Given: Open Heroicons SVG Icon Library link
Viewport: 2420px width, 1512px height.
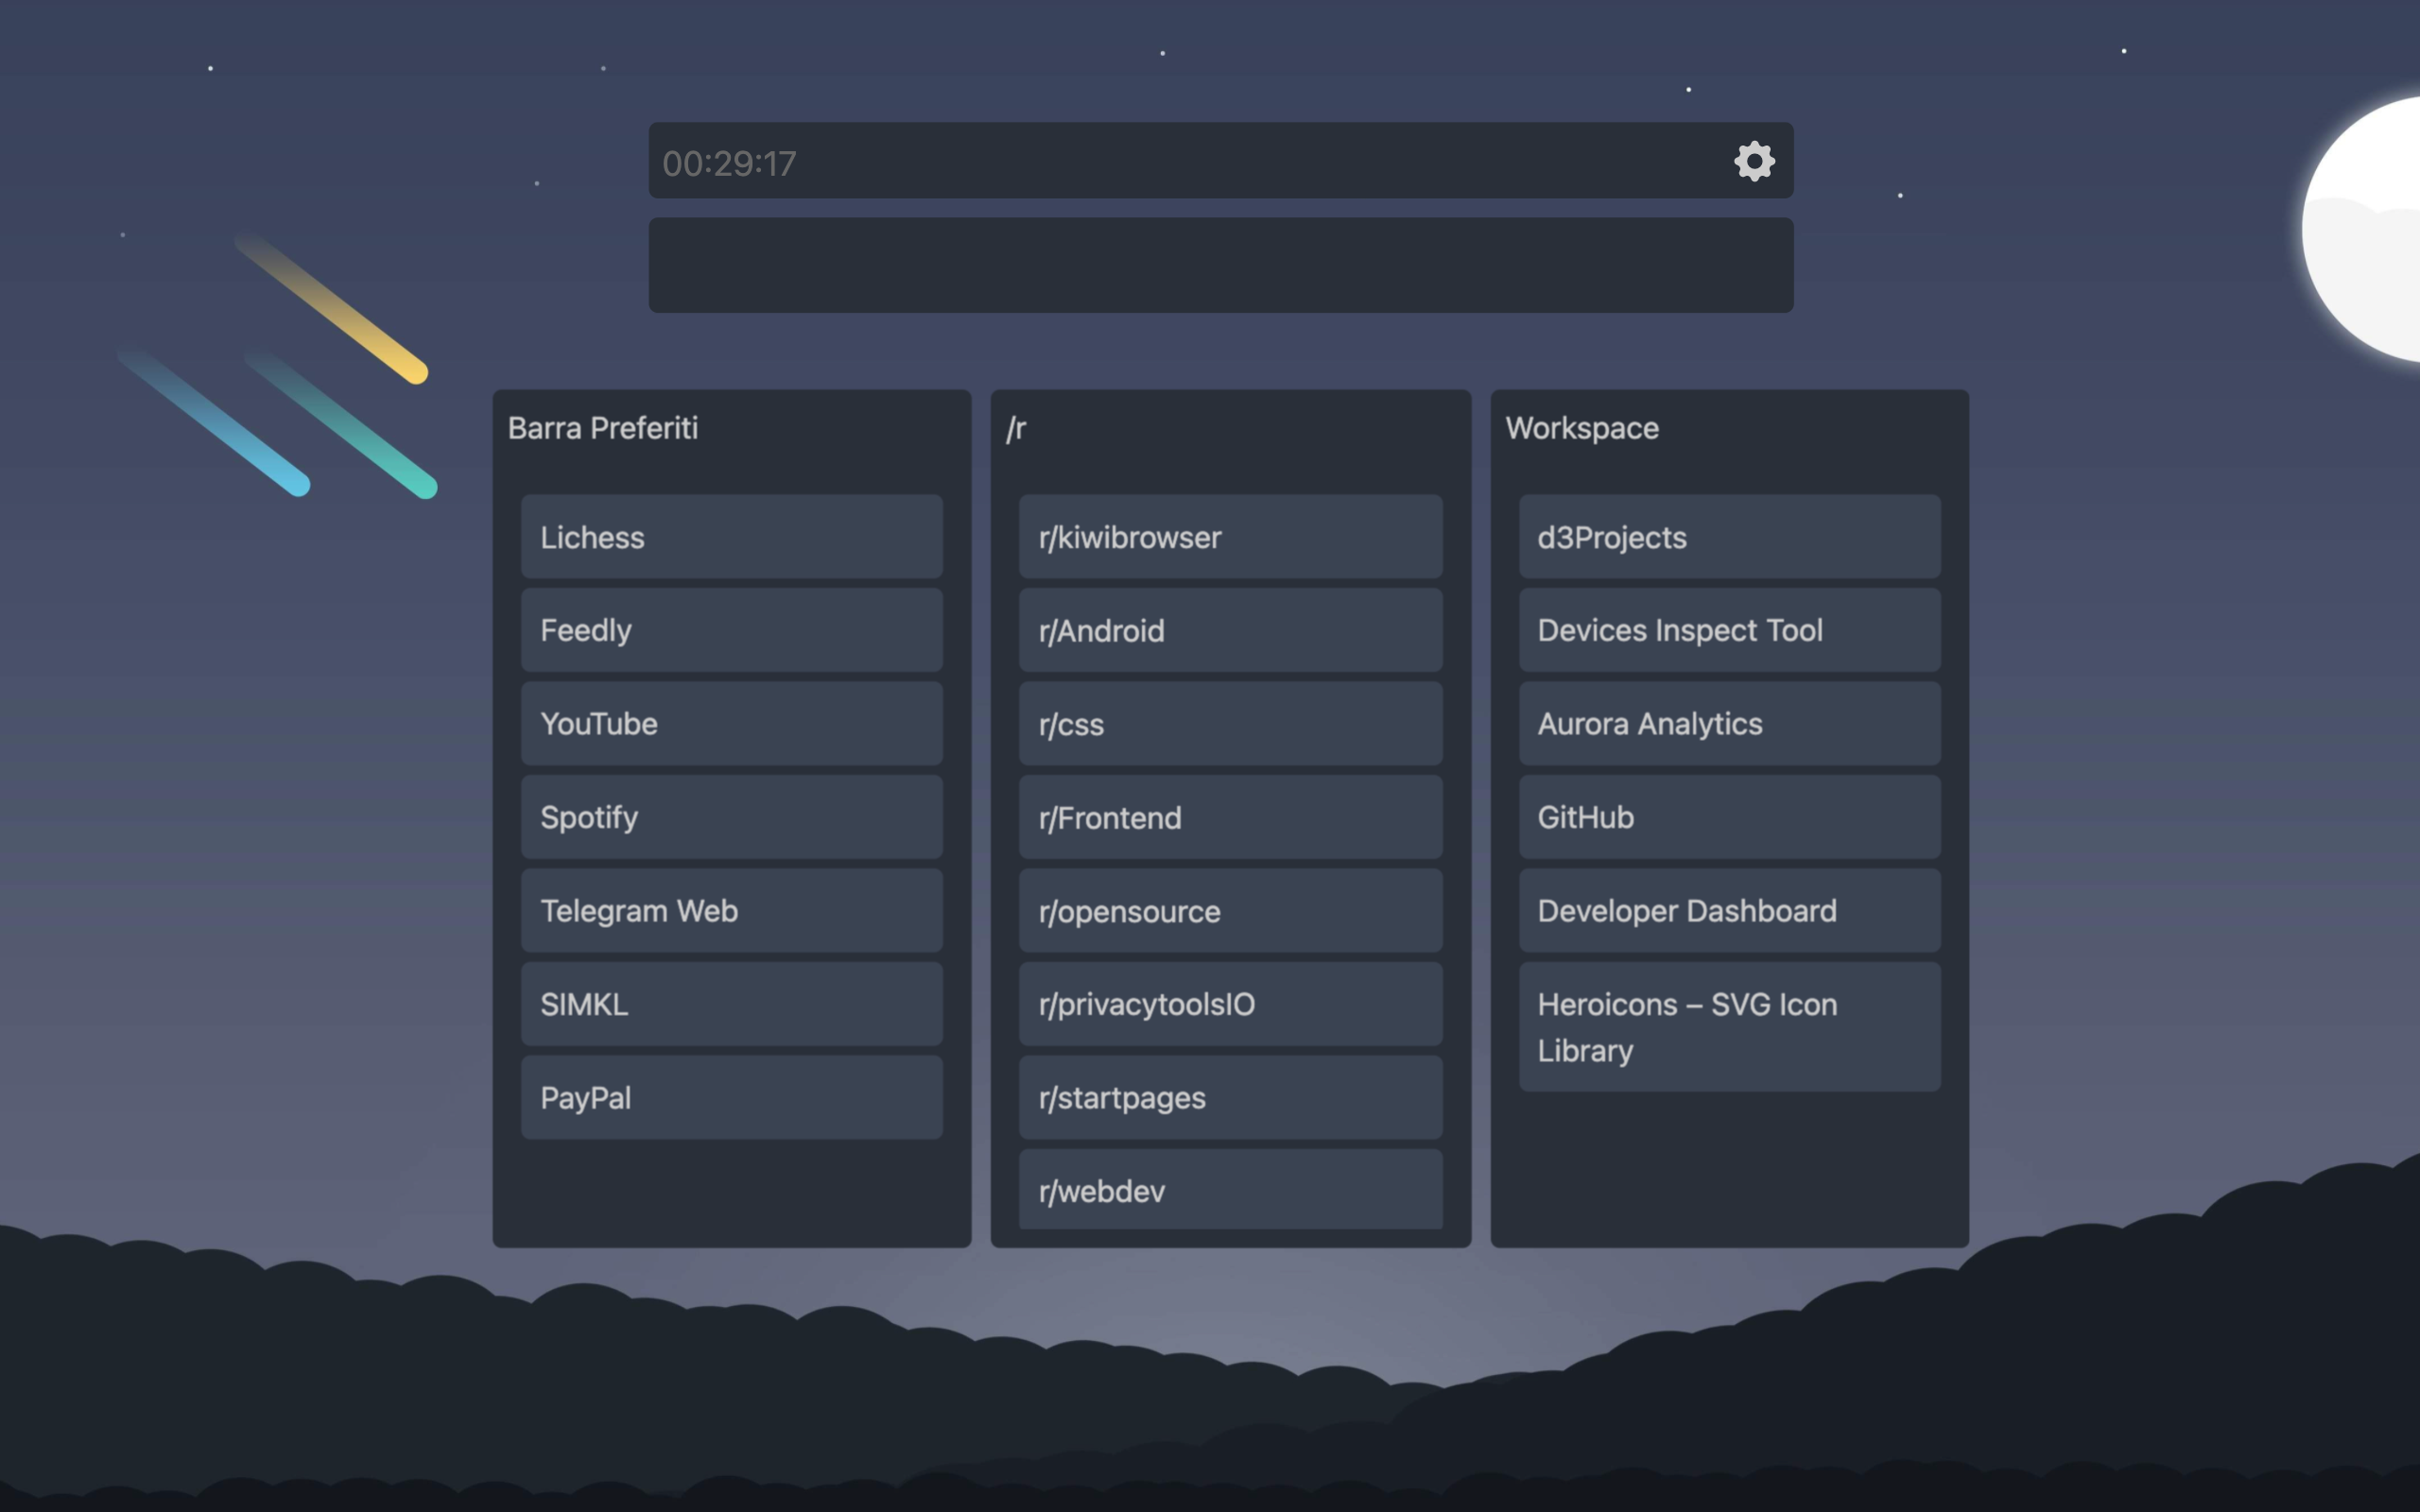Looking at the screenshot, I should pyautogui.click(x=1729, y=1027).
